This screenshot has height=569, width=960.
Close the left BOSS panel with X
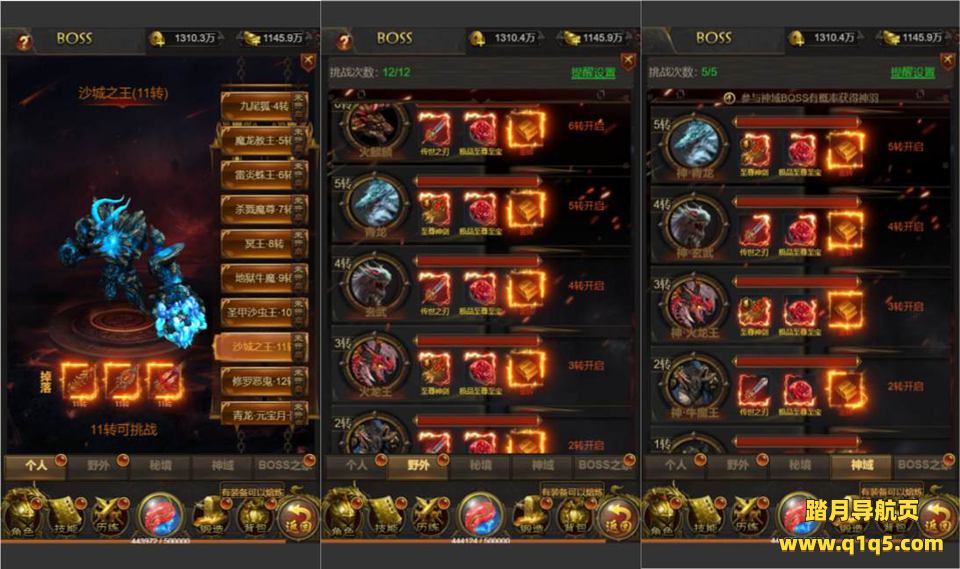pyautogui.click(x=308, y=61)
